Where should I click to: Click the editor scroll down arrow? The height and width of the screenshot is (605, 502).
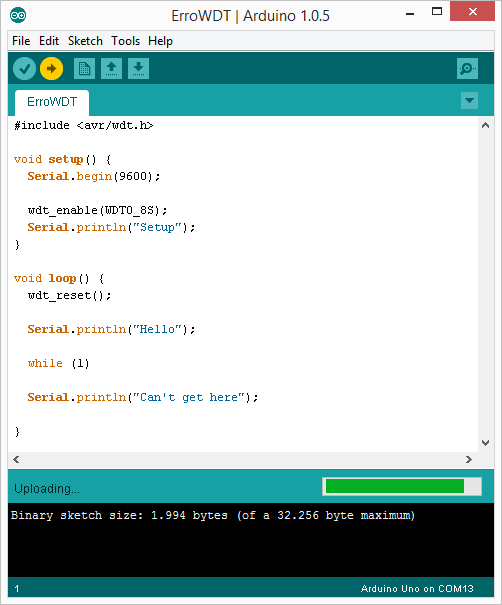486,443
